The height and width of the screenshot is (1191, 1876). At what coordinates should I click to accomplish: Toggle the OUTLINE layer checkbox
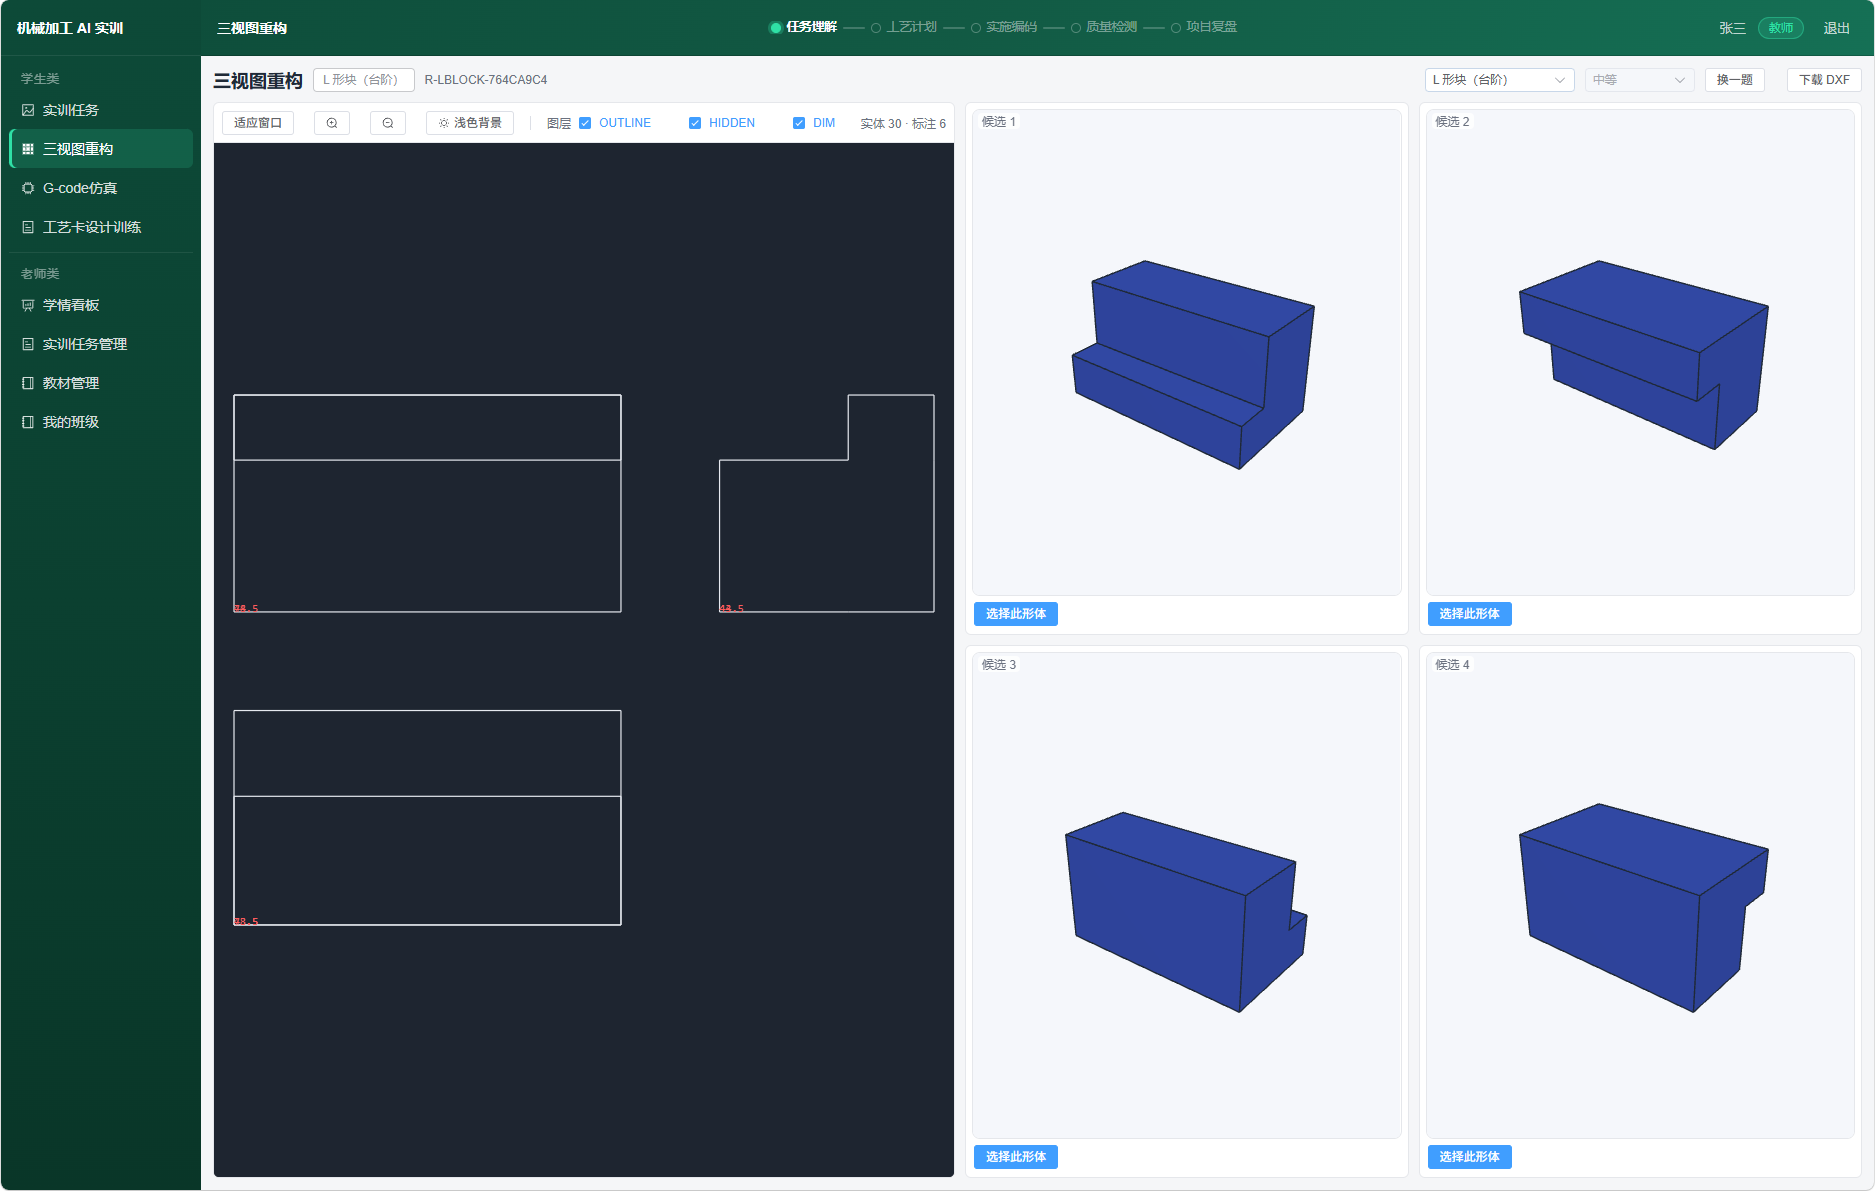tap(585, 123)
